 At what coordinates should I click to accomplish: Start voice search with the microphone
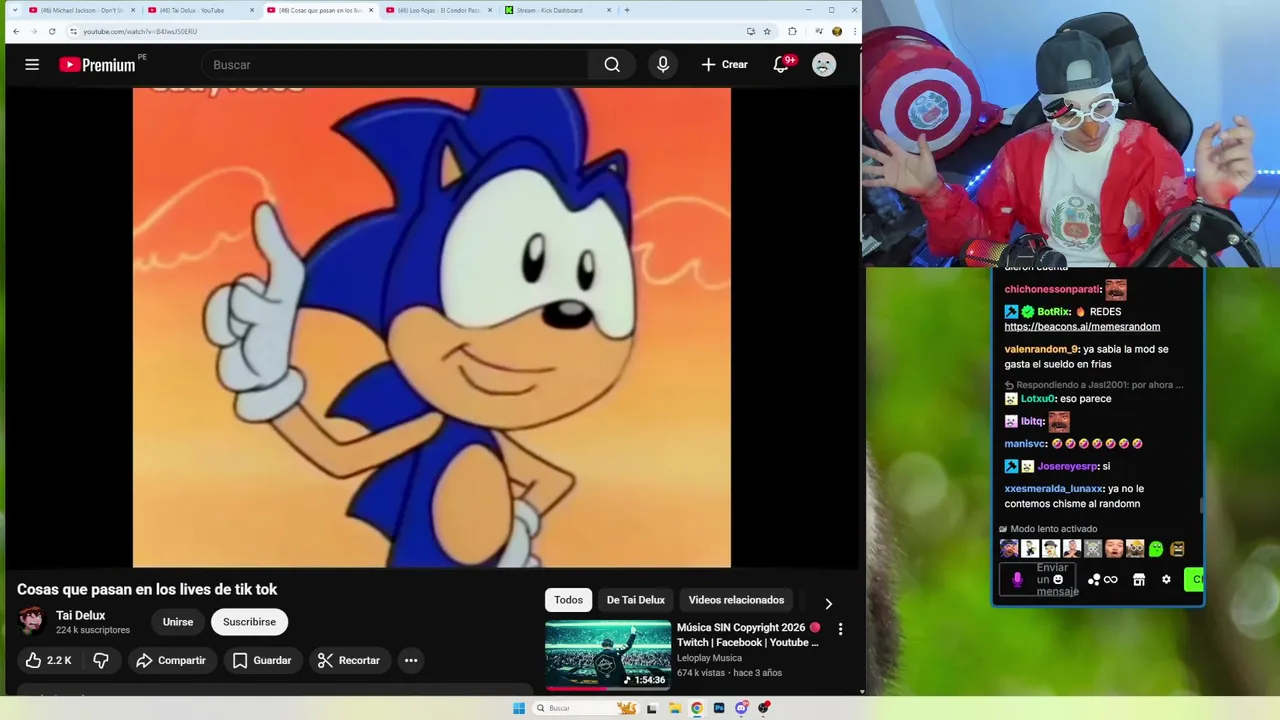point(662,64)
